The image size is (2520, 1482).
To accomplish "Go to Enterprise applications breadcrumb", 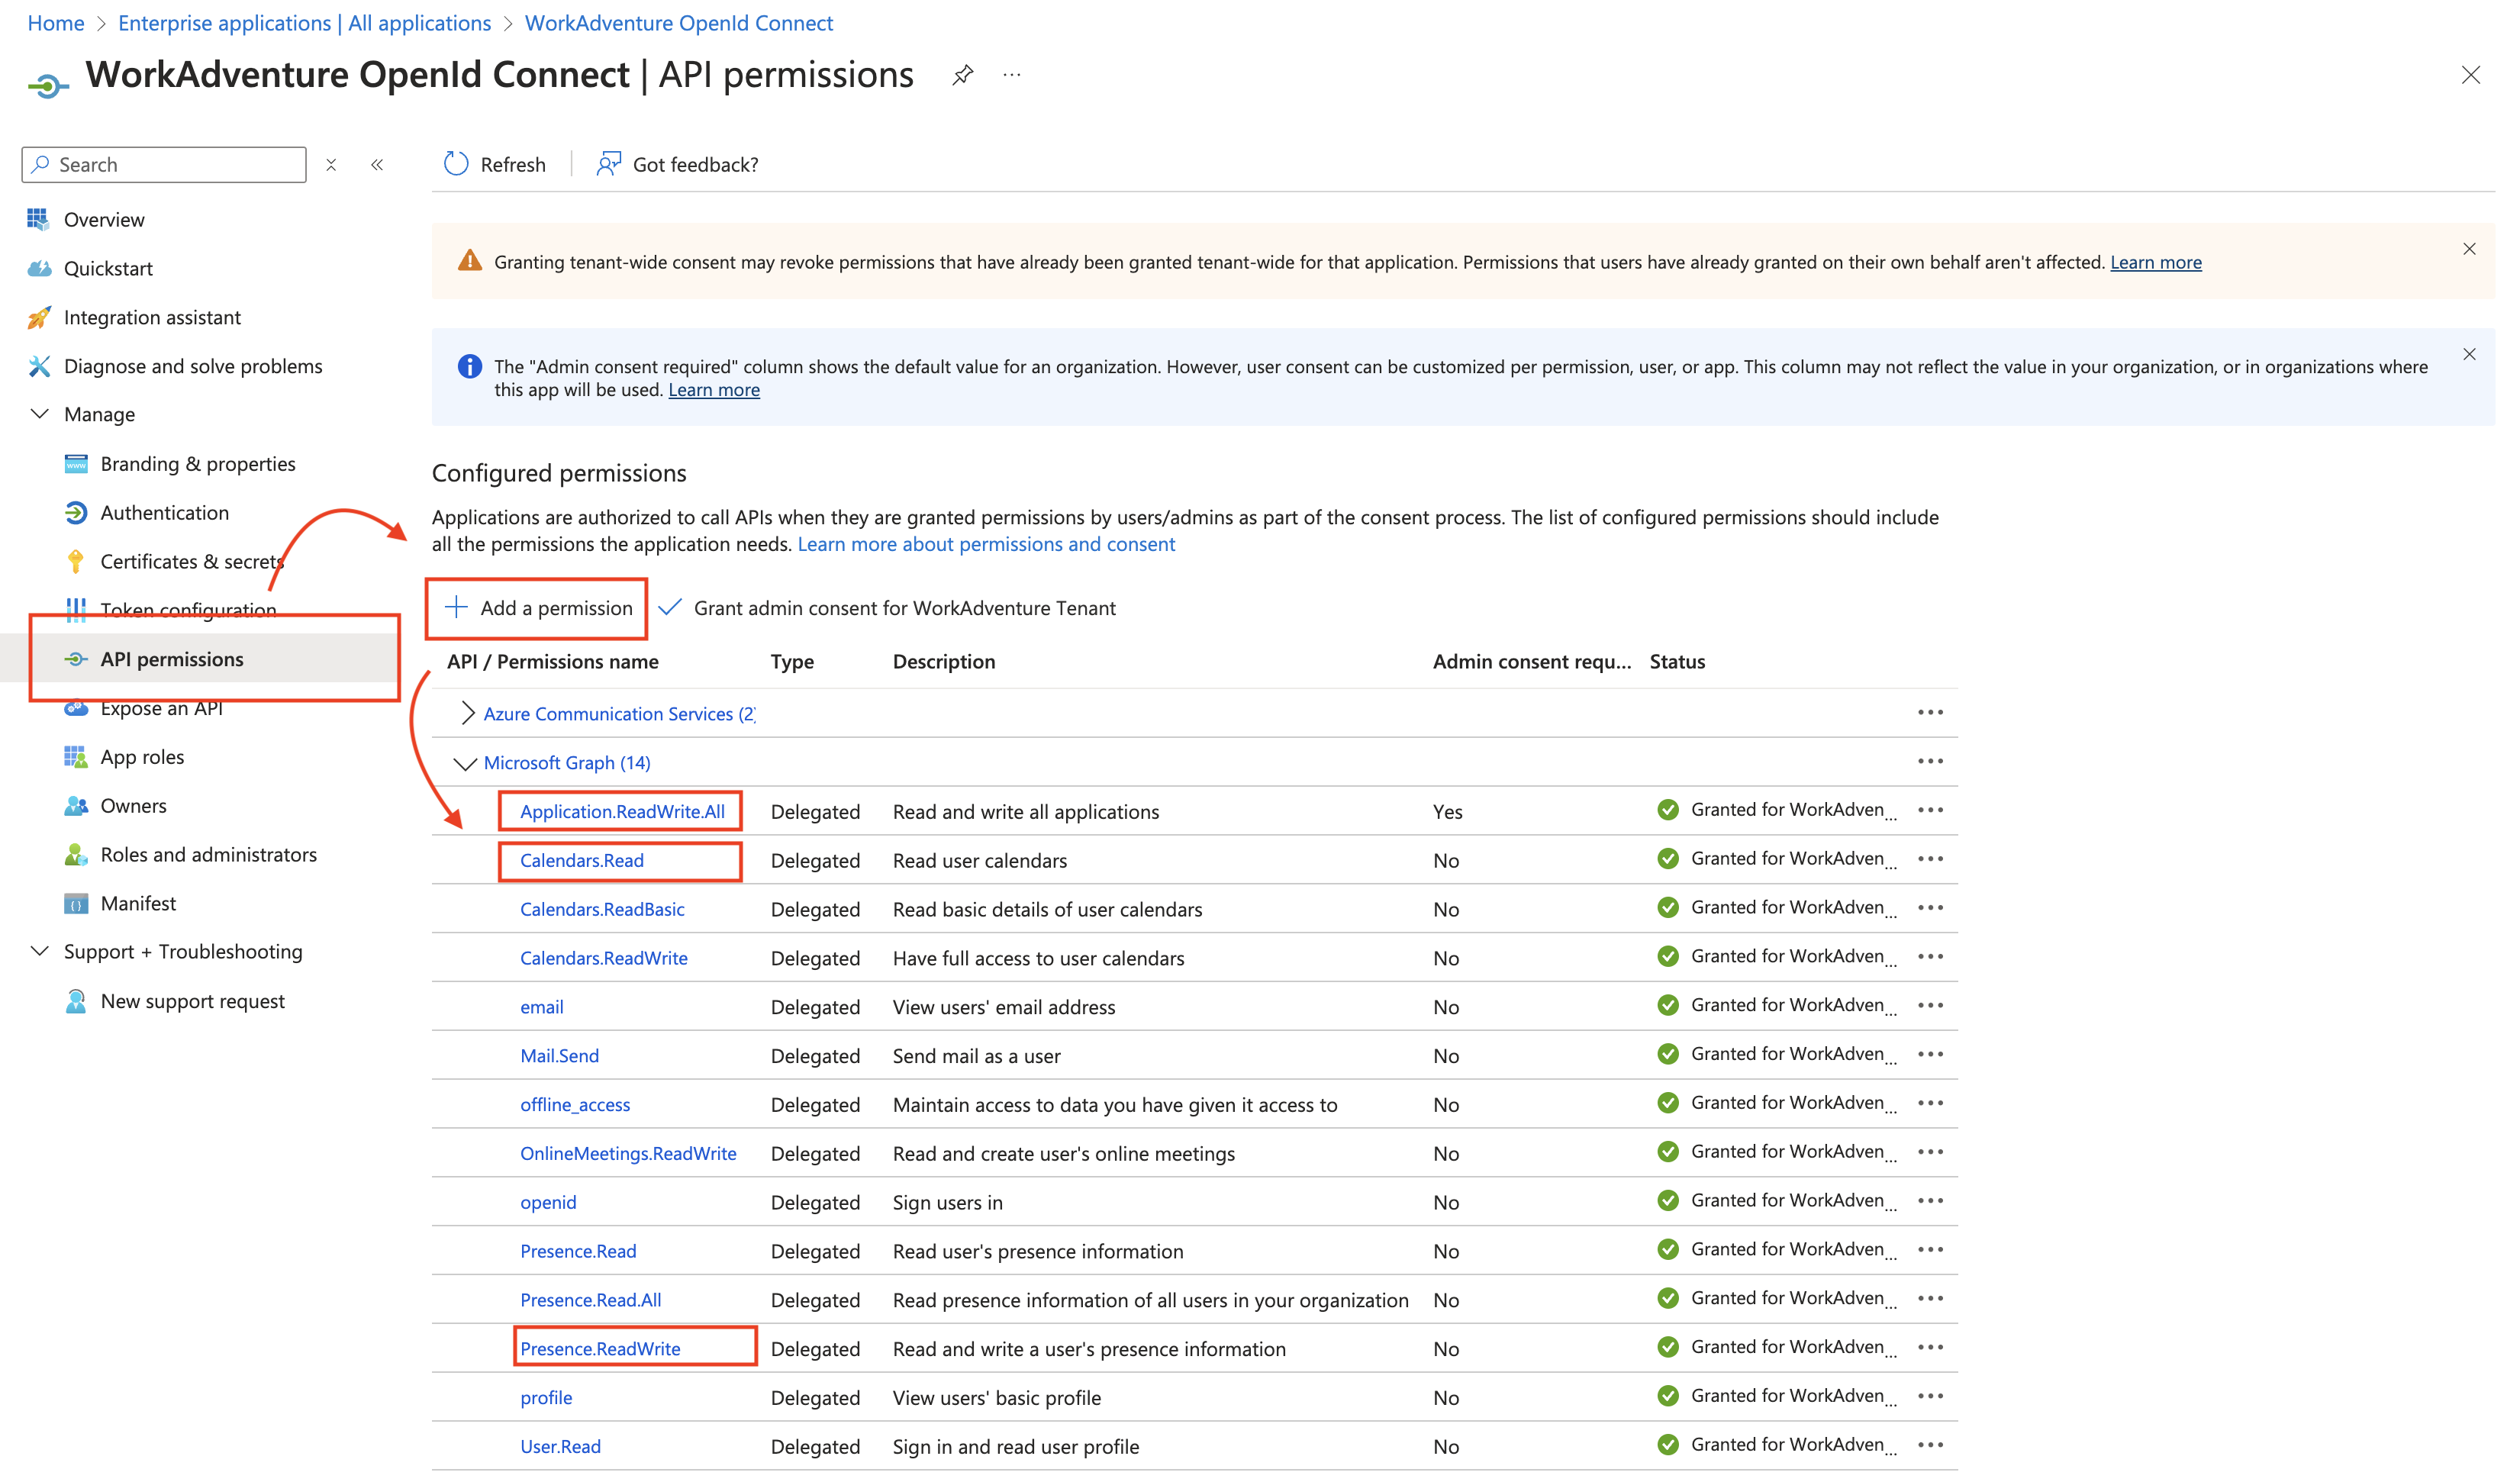I will click(304, 22).
